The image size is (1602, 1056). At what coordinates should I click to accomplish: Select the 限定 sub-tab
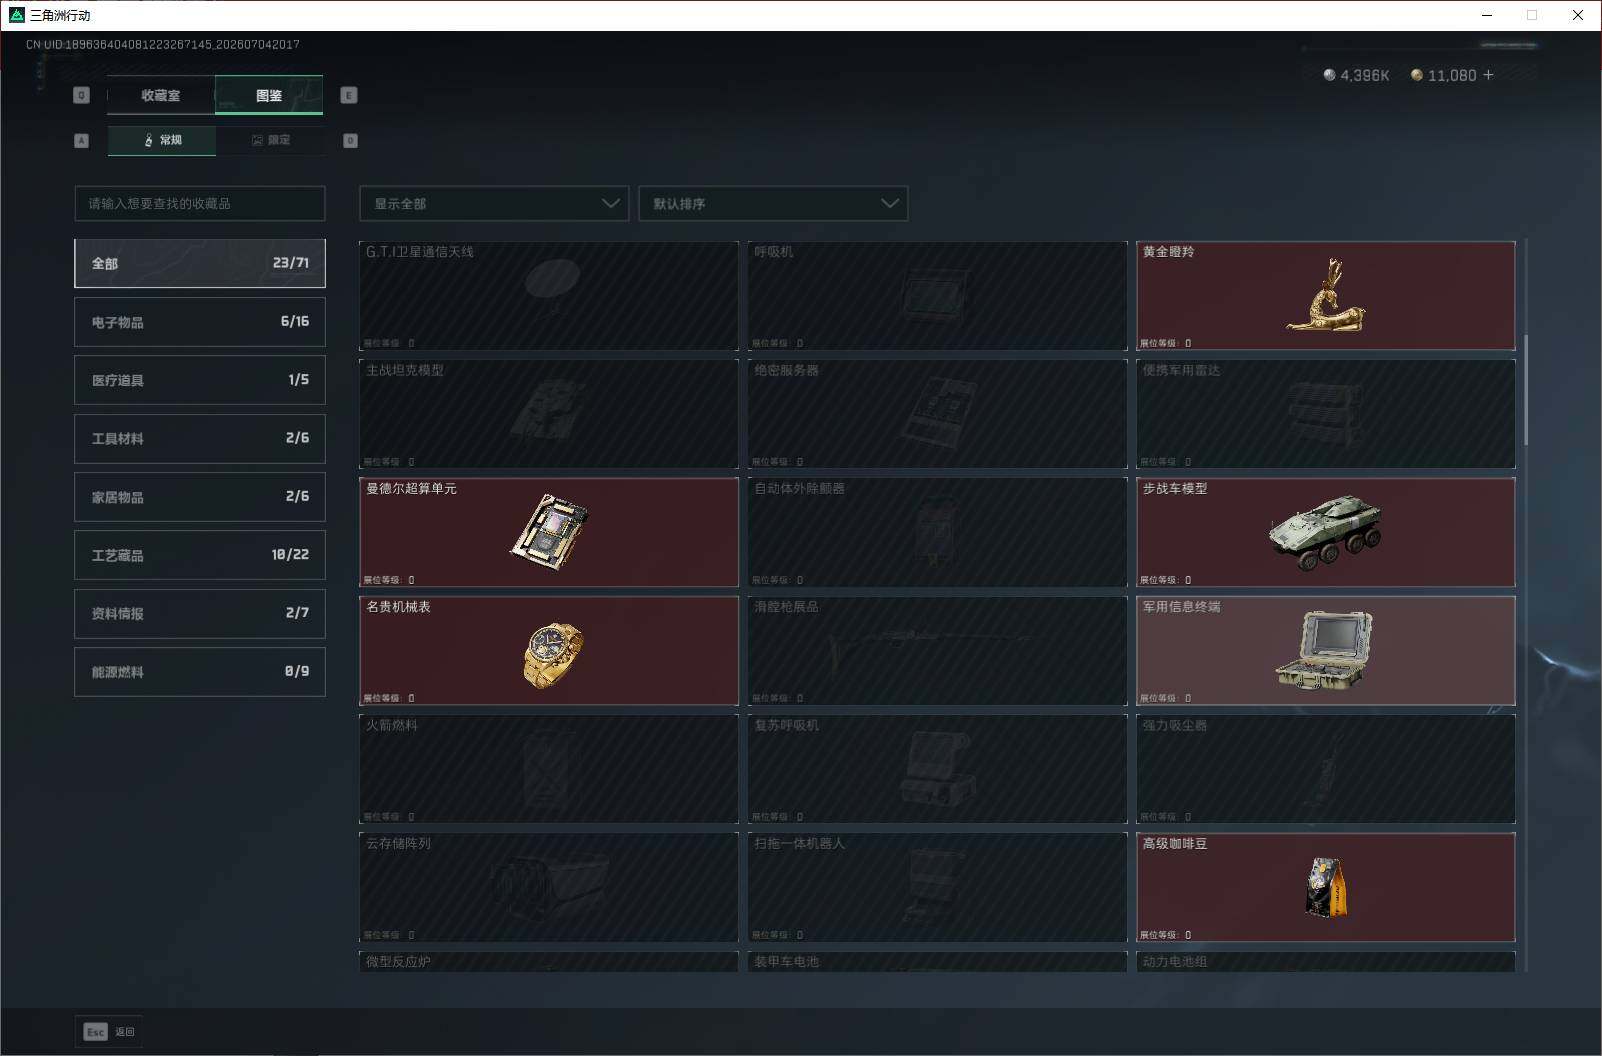tap(270, 140)
